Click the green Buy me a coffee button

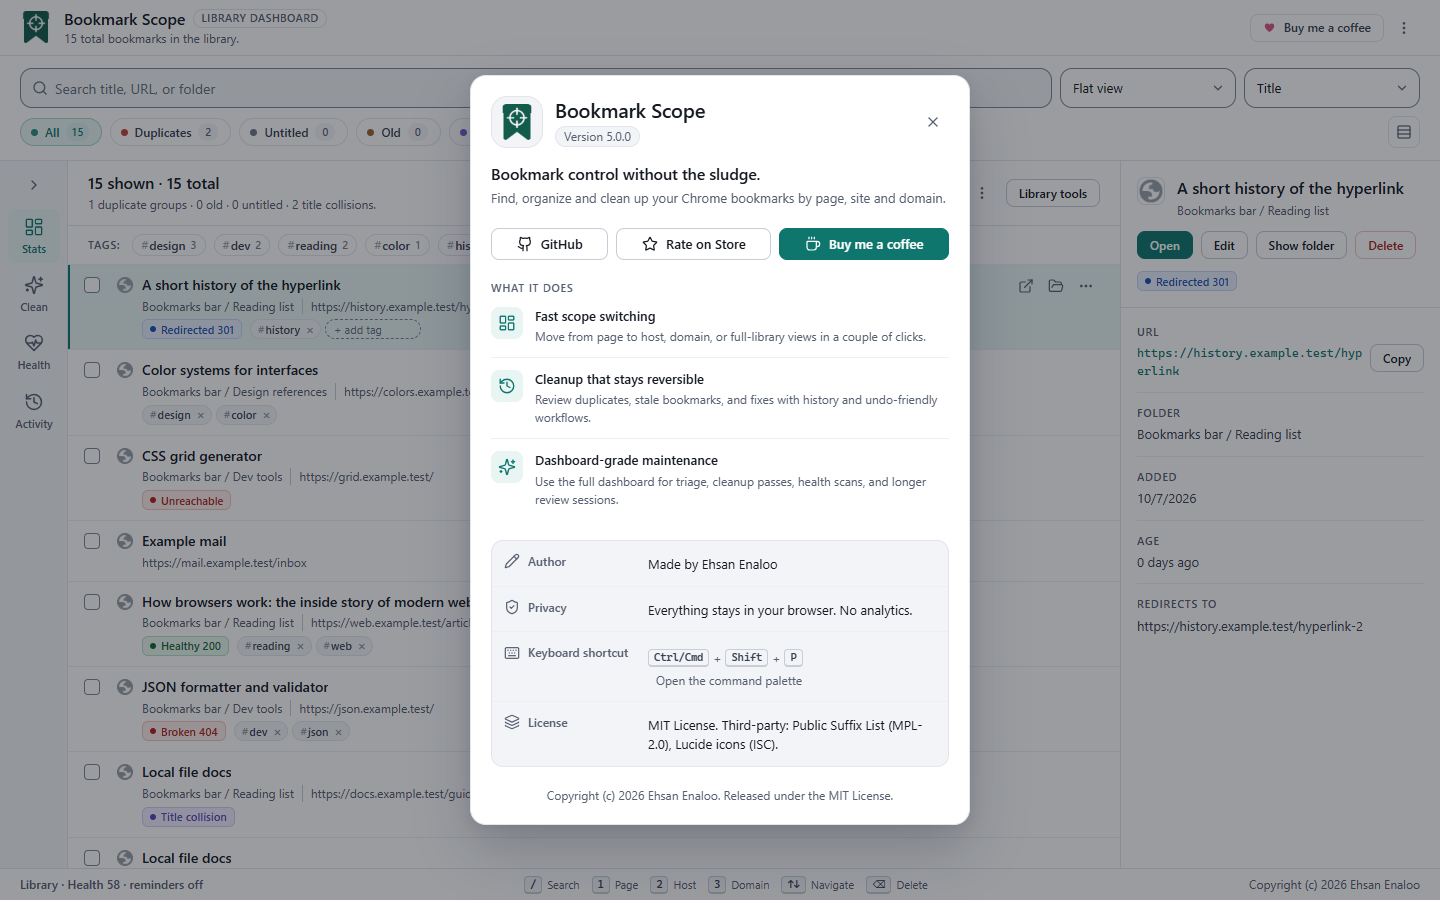coord(864,244)
